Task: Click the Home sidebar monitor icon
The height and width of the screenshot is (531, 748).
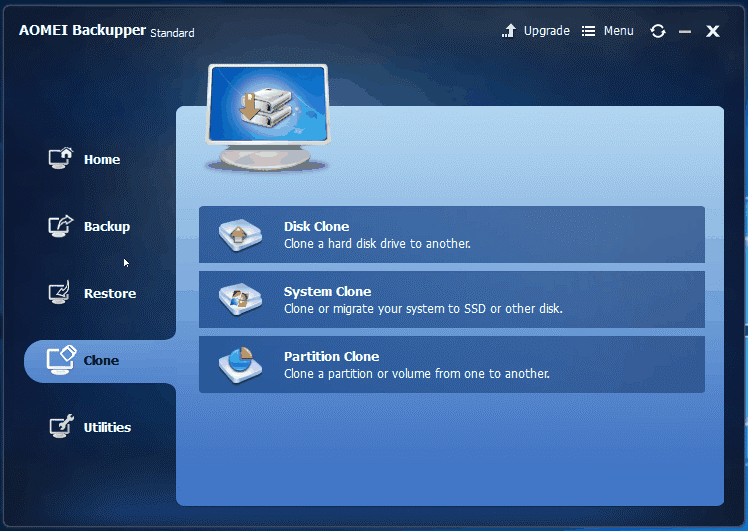Action: [61, 158]
